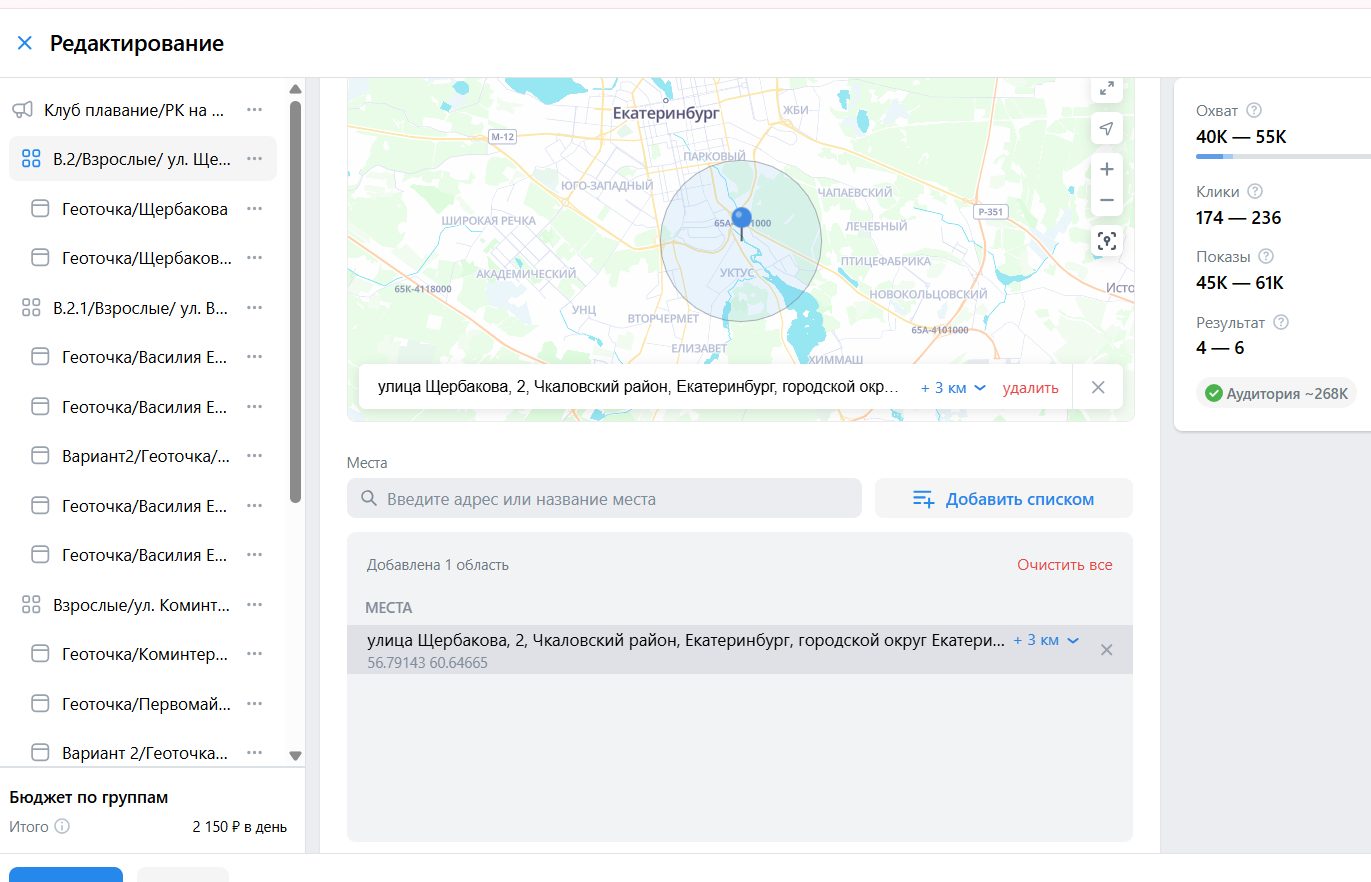The height and width of the screenshot is (882, 1371).
Task: Click the map locate-me arrow icon
Action: [1106, 128]
